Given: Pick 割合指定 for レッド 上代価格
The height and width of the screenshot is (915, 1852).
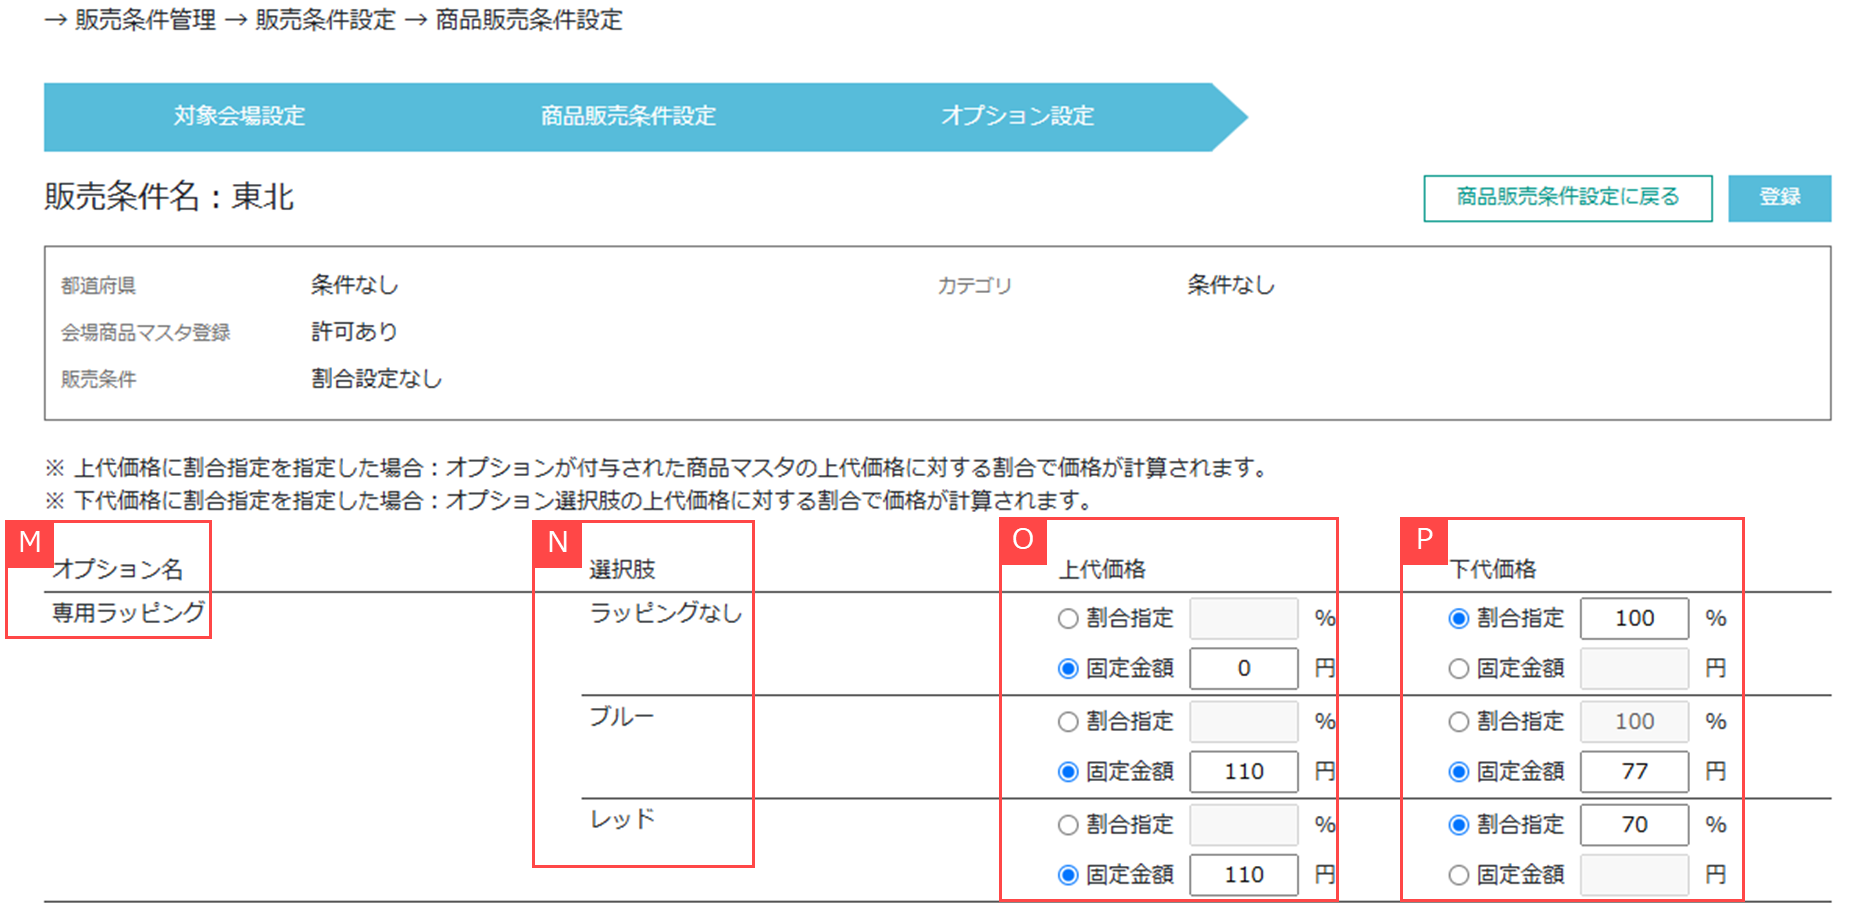Looking at the screenshot, I should tap(1068, 825).
